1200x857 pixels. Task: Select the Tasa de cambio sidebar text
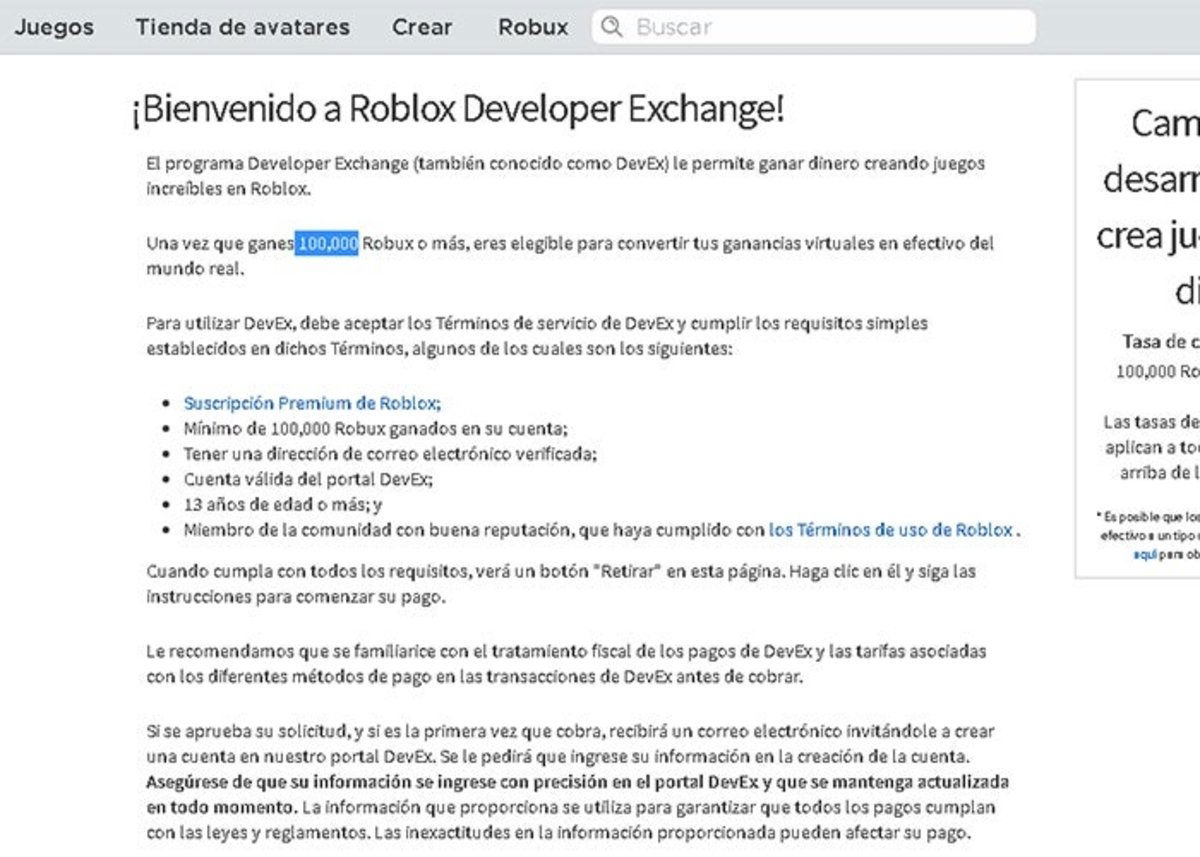point(1160,341)
